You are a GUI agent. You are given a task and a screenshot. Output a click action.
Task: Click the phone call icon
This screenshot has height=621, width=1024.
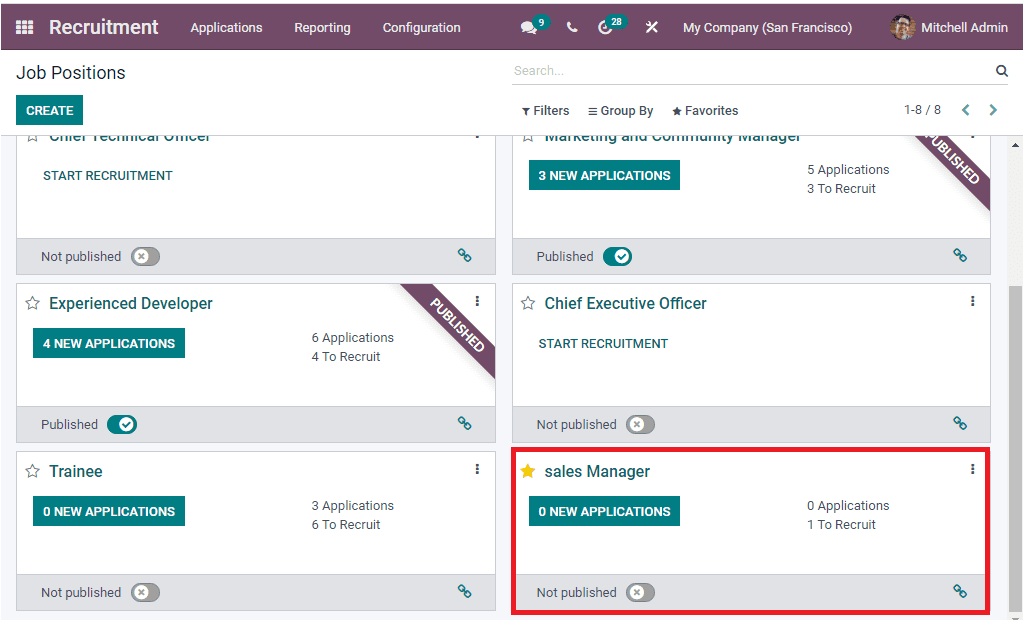(572, 27)
